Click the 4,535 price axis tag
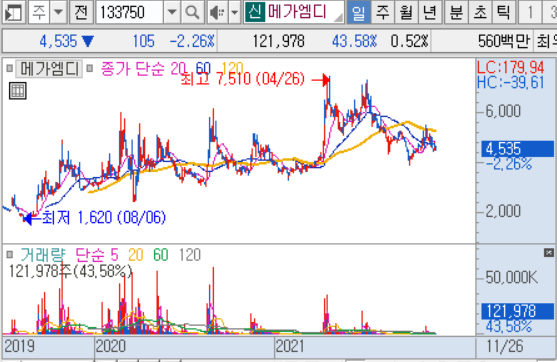The width and height of the screenshot is (557, 362). click(x=517, y=149)
